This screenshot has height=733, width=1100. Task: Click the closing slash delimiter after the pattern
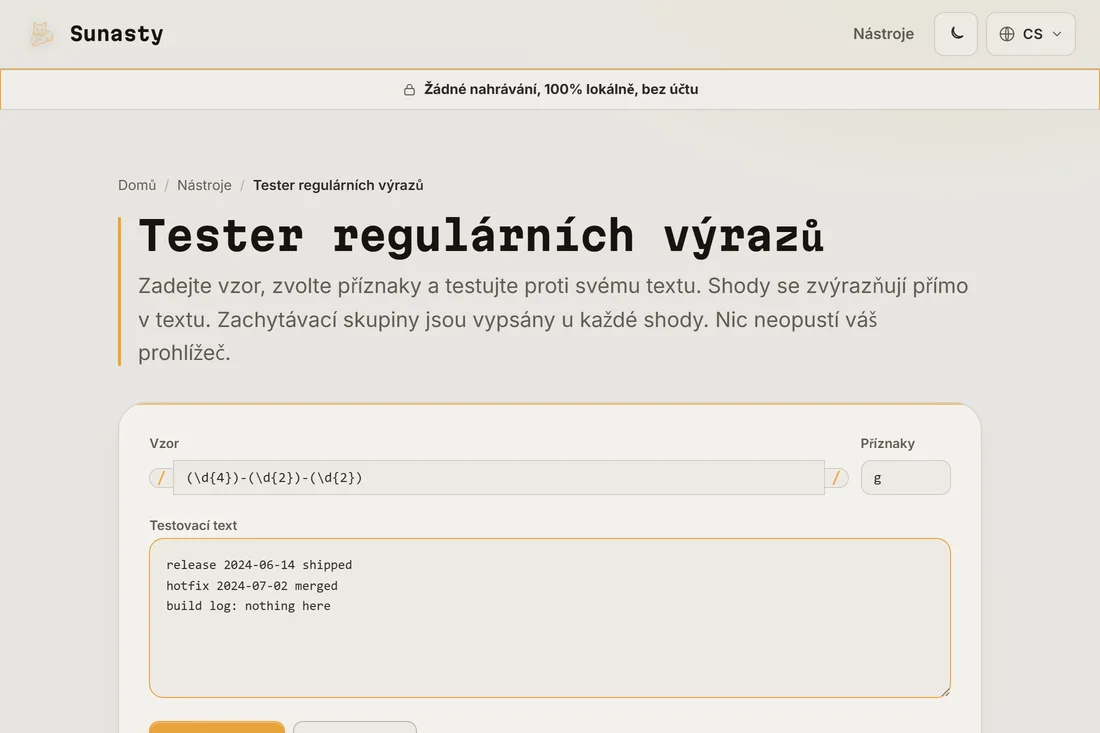836,478
